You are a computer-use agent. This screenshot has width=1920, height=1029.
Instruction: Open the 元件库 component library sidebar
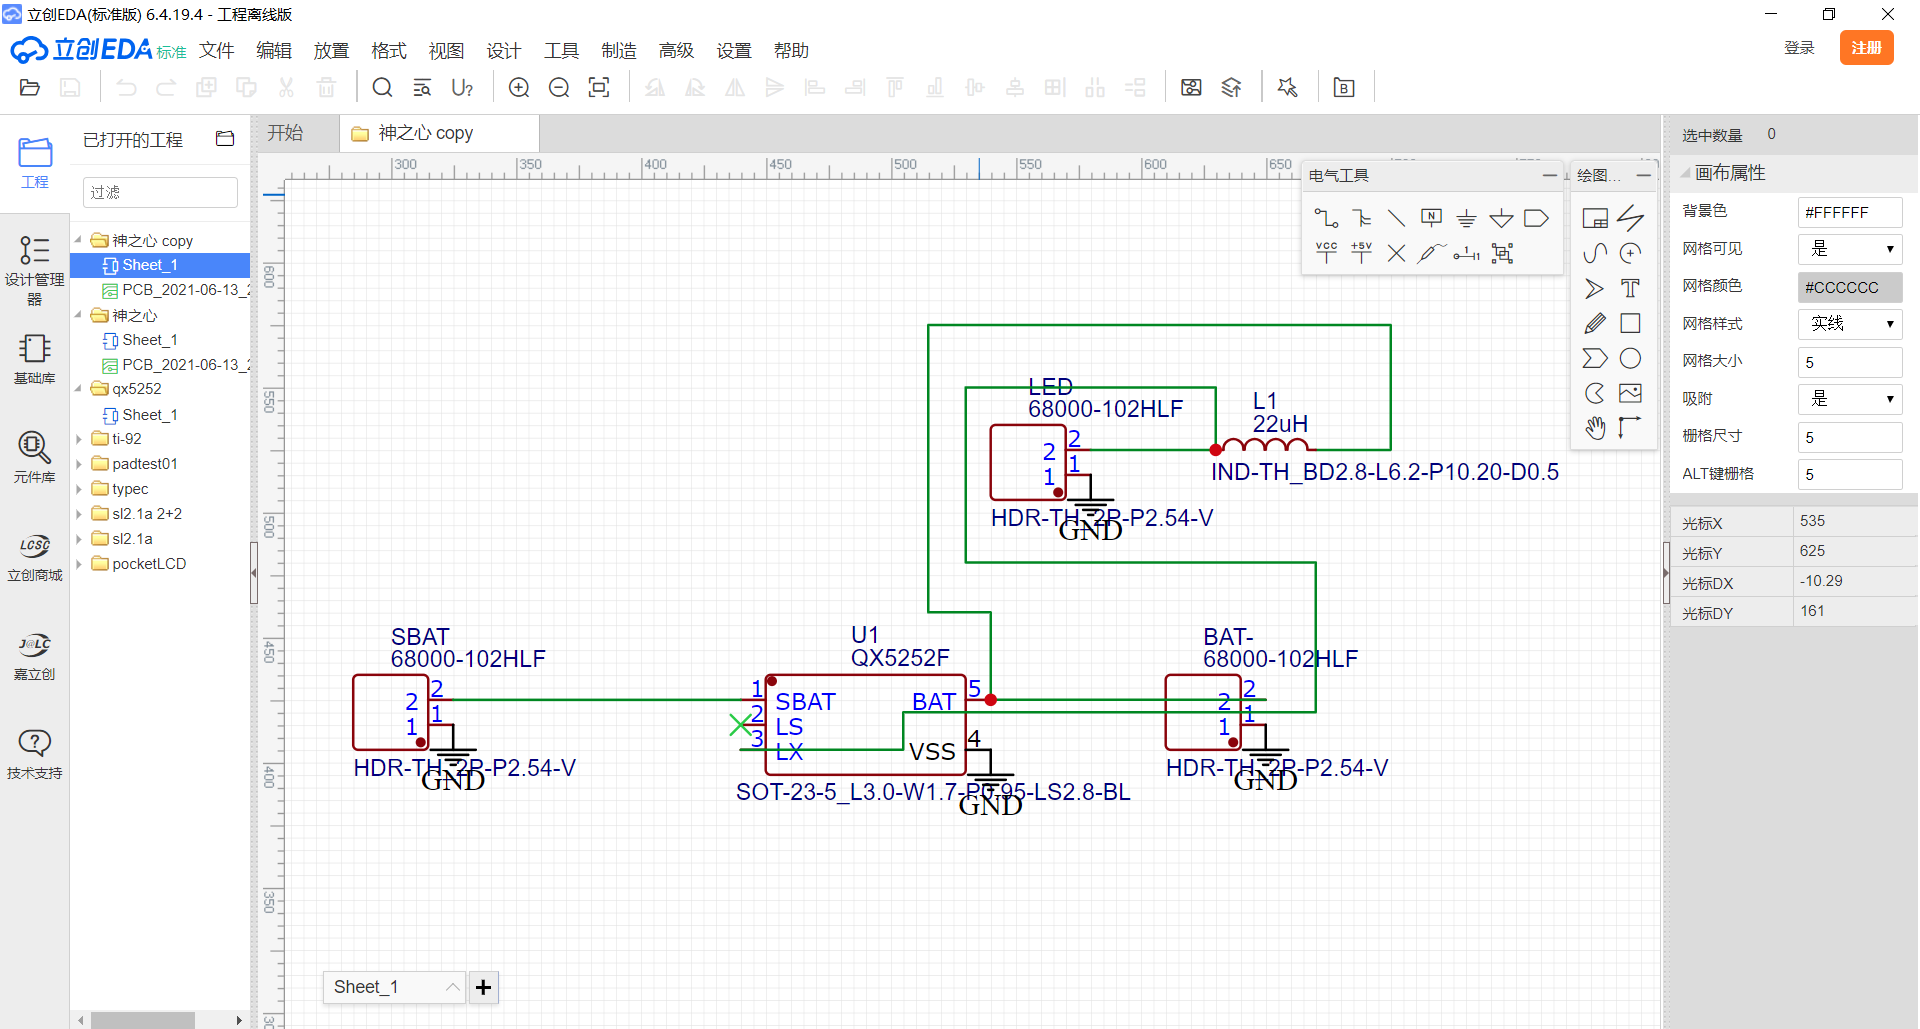click(34, 457)
